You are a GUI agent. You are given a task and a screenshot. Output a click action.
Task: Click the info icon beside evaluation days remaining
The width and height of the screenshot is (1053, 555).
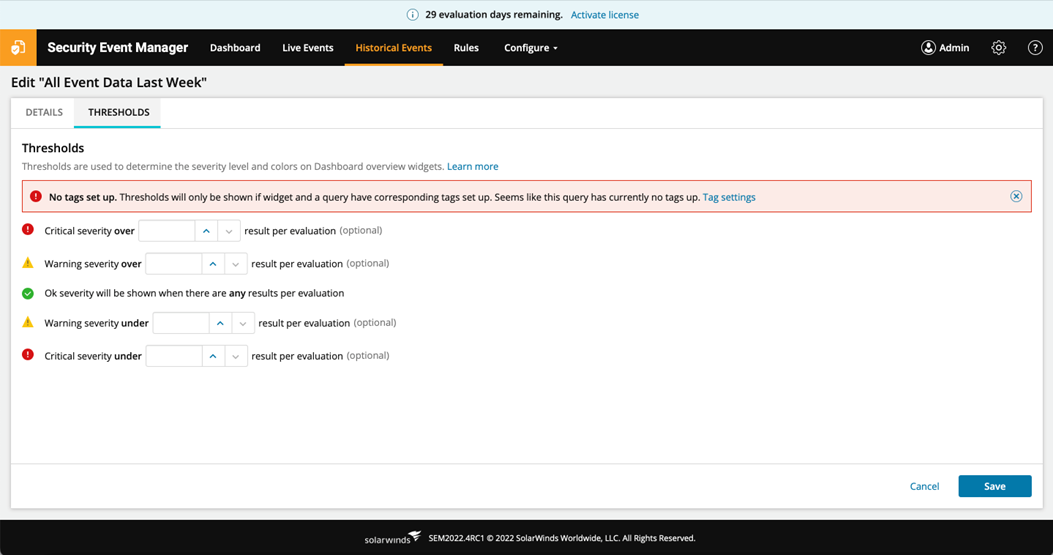(x=412, y=15)
